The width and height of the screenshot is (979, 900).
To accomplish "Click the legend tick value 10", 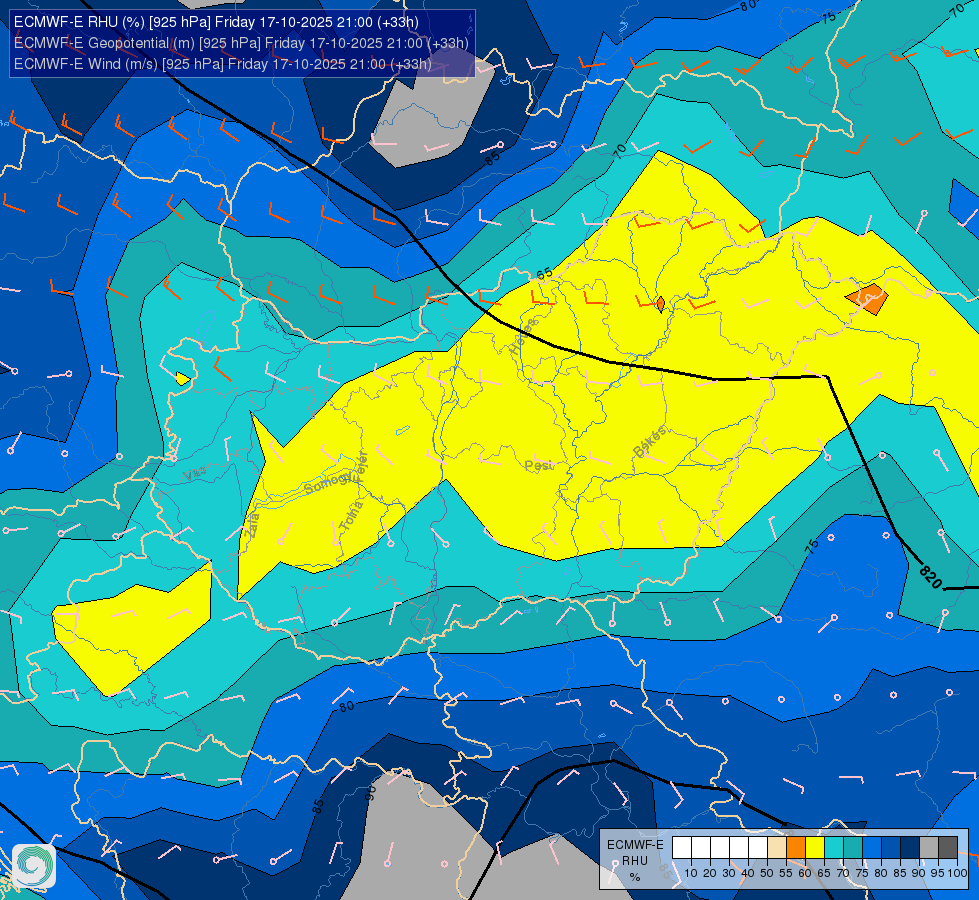I will pyautogui.click(x=691, y=873).
